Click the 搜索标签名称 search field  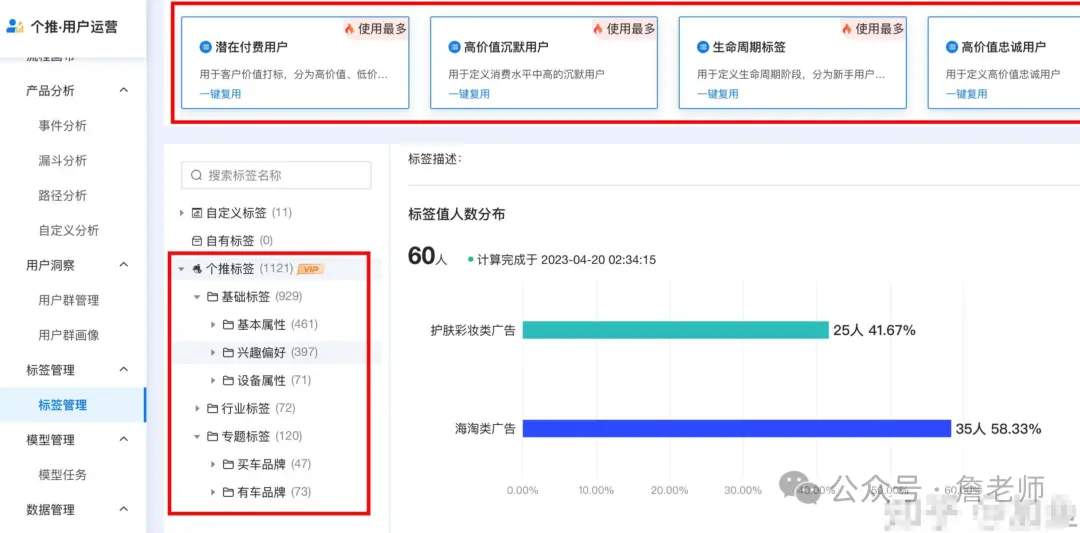[276, 175]
